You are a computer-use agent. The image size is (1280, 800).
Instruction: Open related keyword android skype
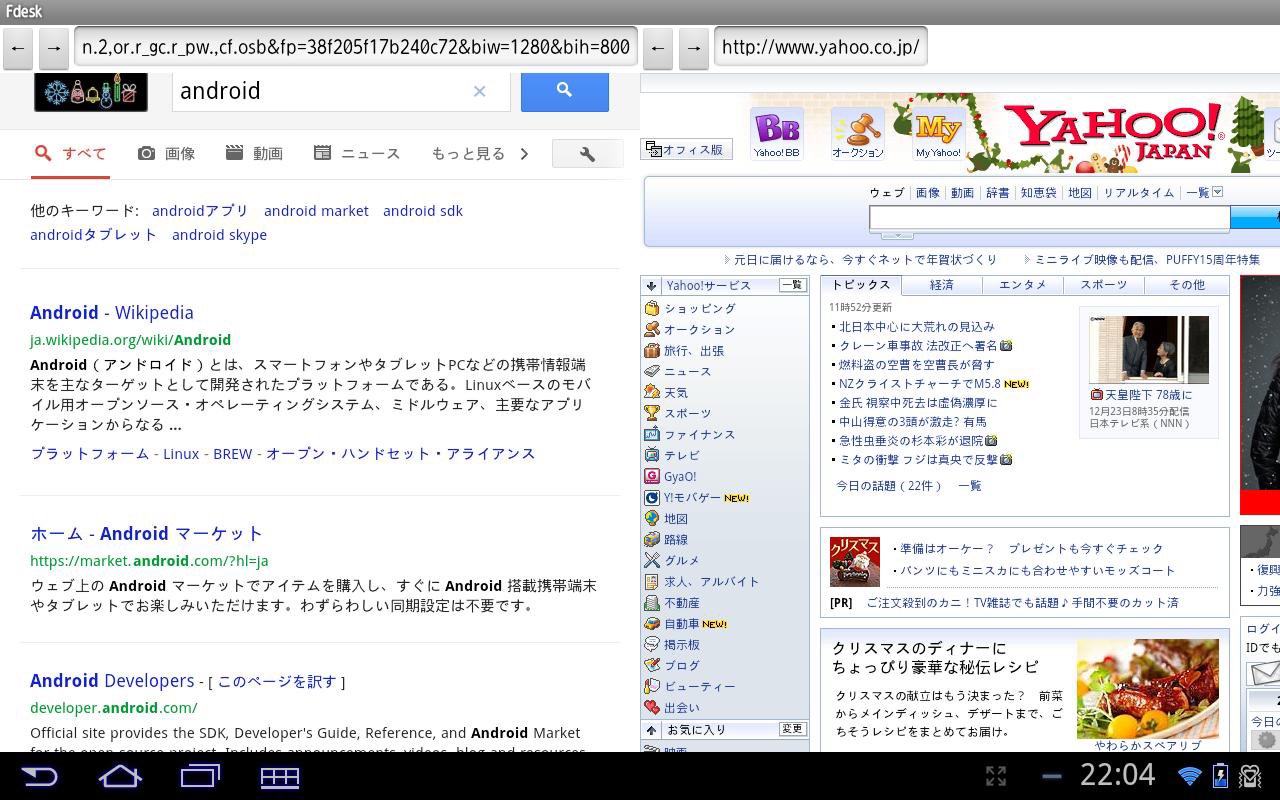point(219,235)
